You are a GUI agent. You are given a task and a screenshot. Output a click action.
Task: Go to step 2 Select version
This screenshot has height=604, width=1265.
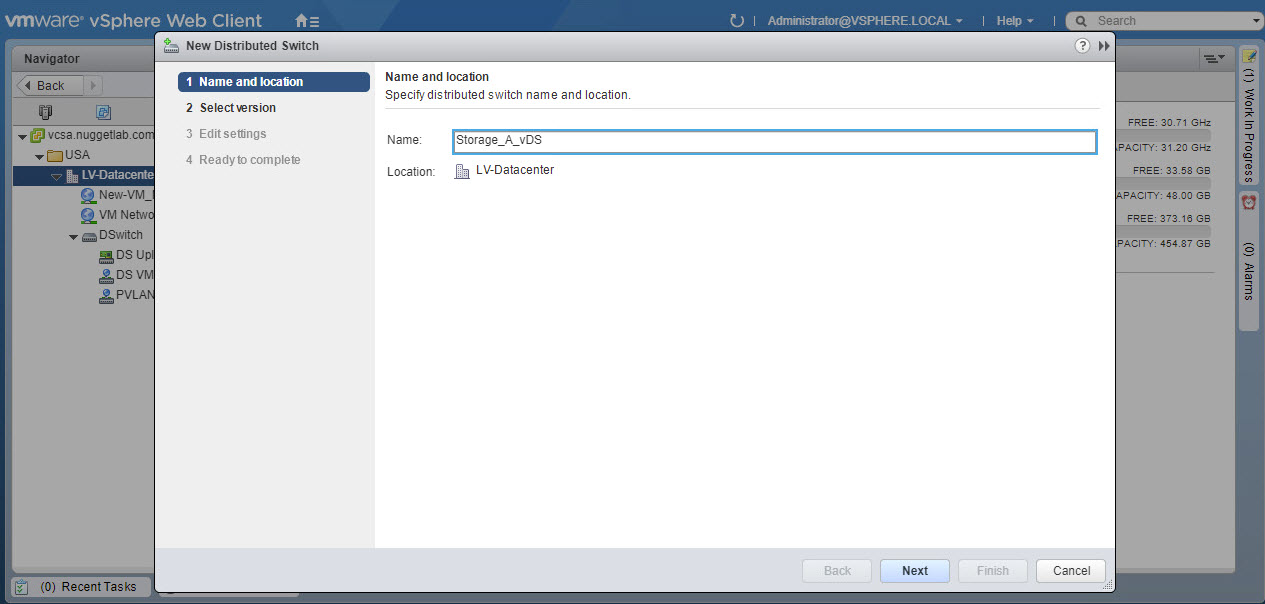(237, 108)
